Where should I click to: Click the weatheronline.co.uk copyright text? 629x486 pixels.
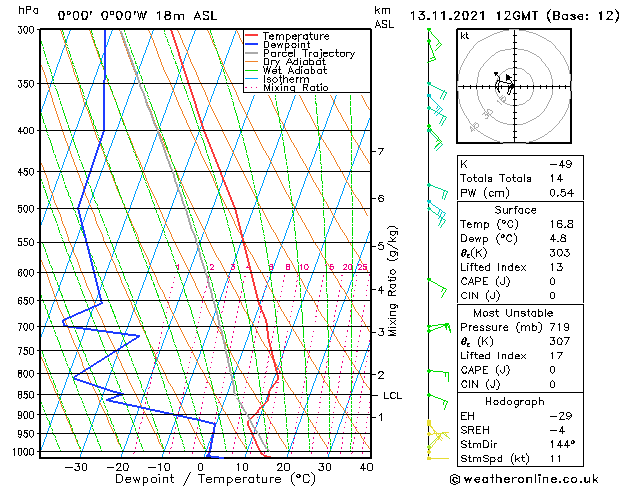click(524, 479)
